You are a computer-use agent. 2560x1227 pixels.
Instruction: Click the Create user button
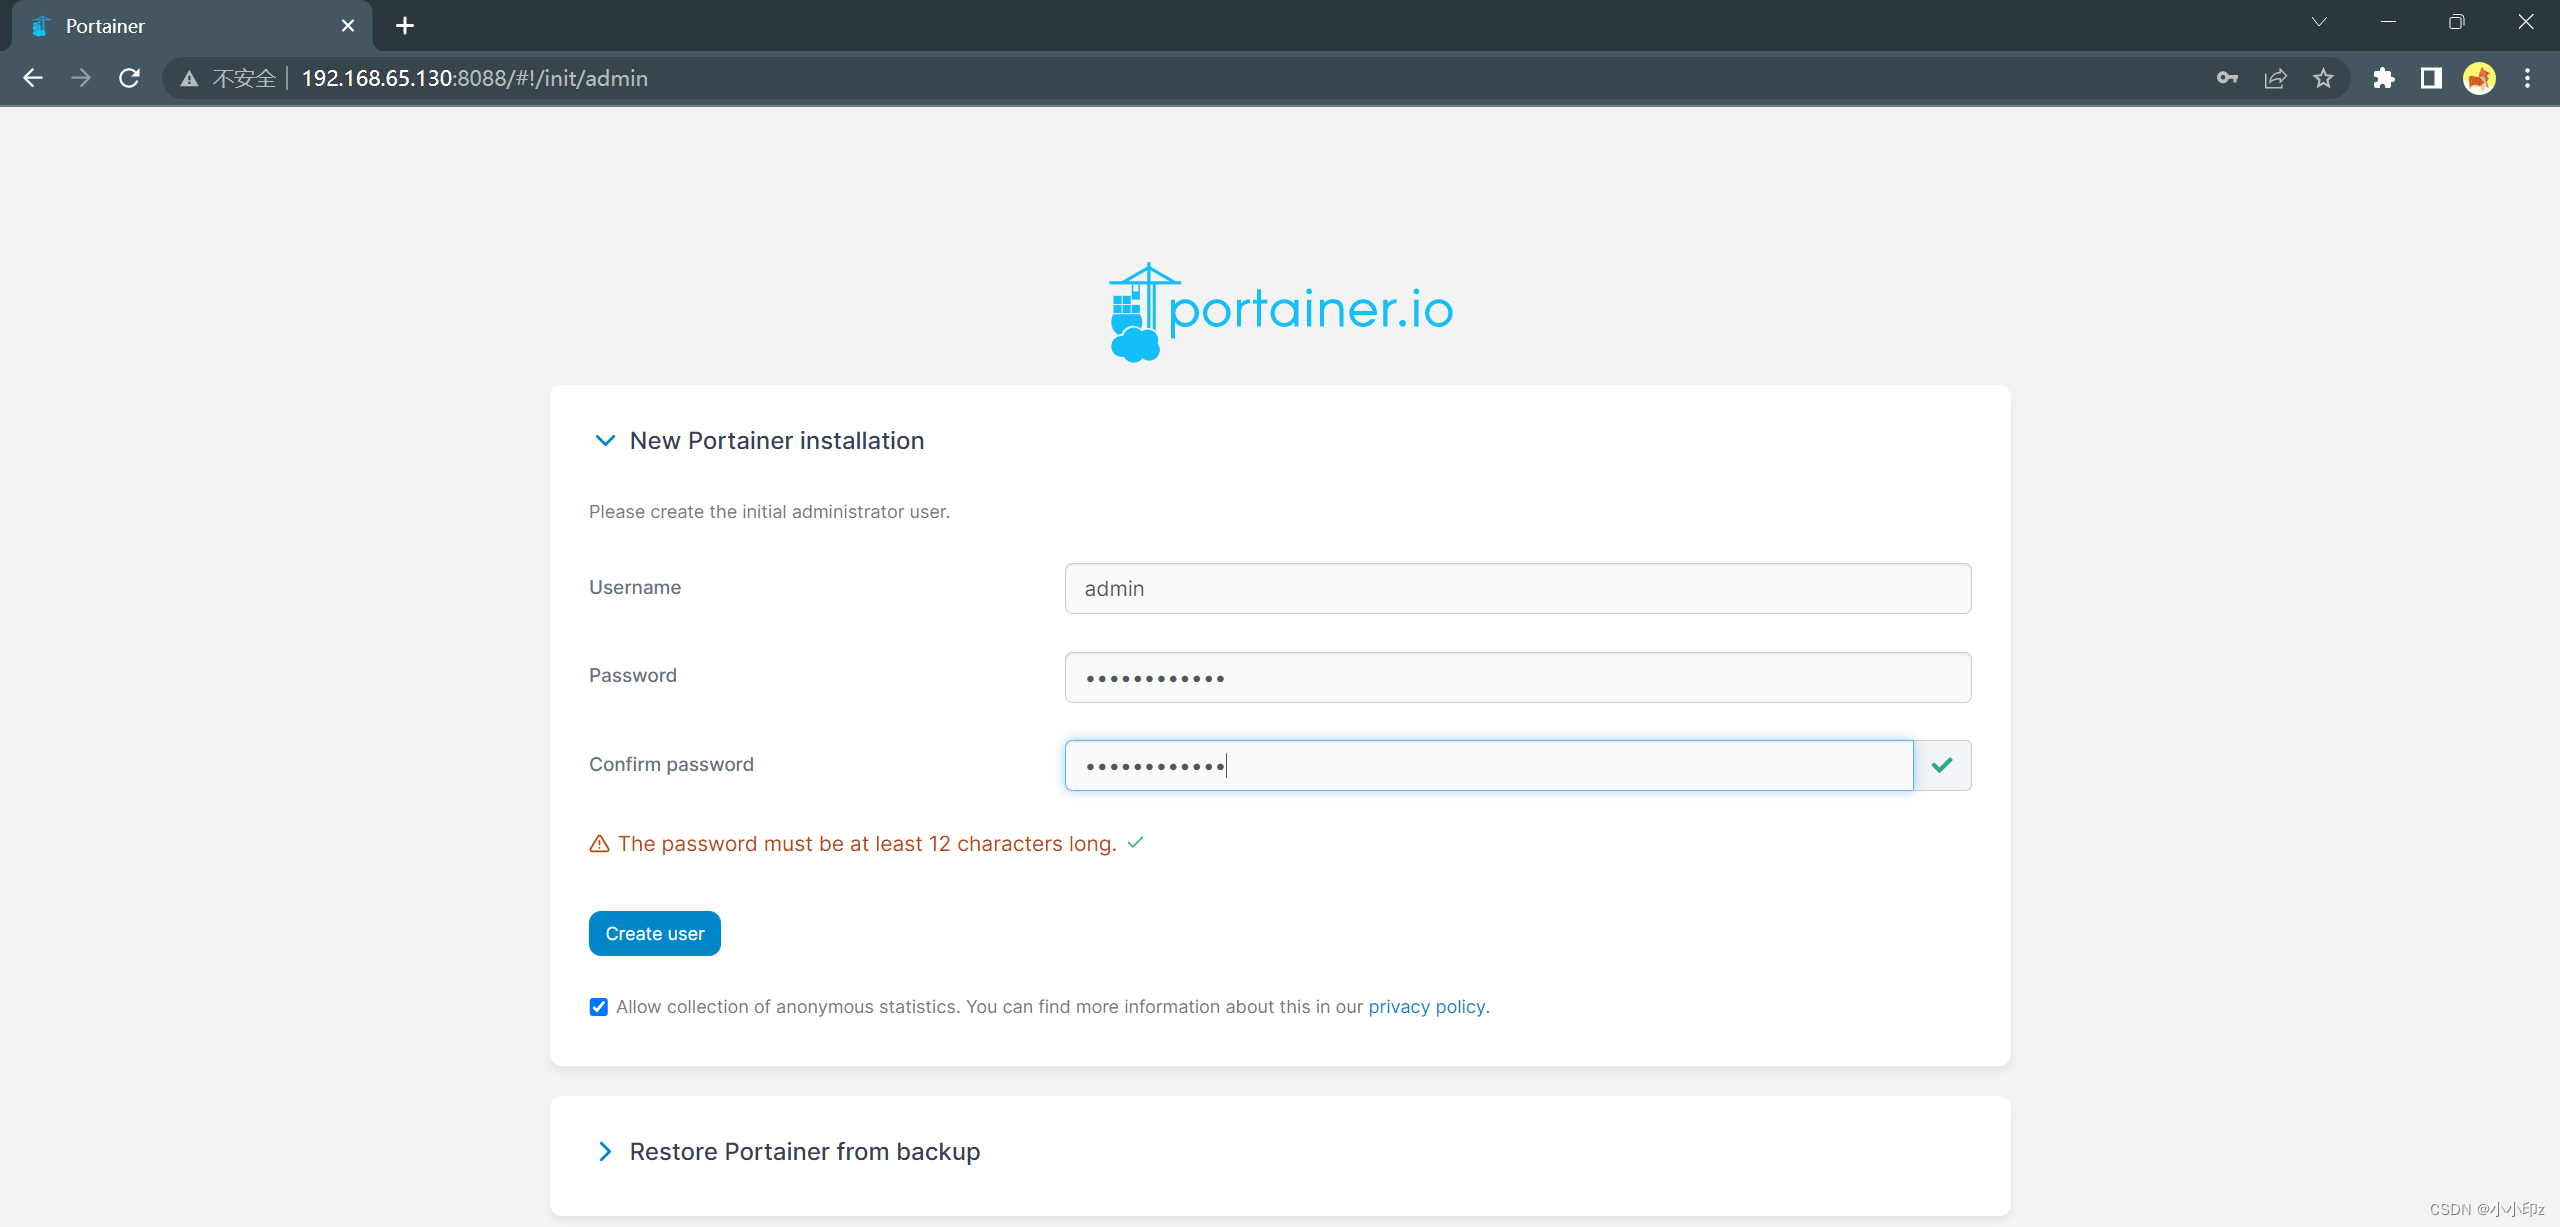[x=654, y=933]
